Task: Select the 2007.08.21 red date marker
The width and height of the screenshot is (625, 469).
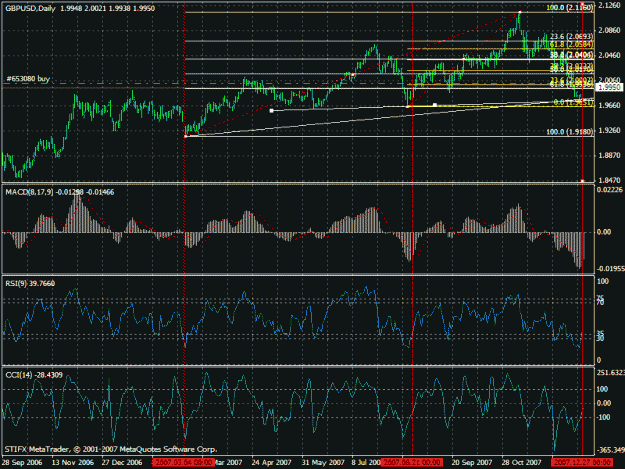Action: pyautogui.click(x=411, y=462)
